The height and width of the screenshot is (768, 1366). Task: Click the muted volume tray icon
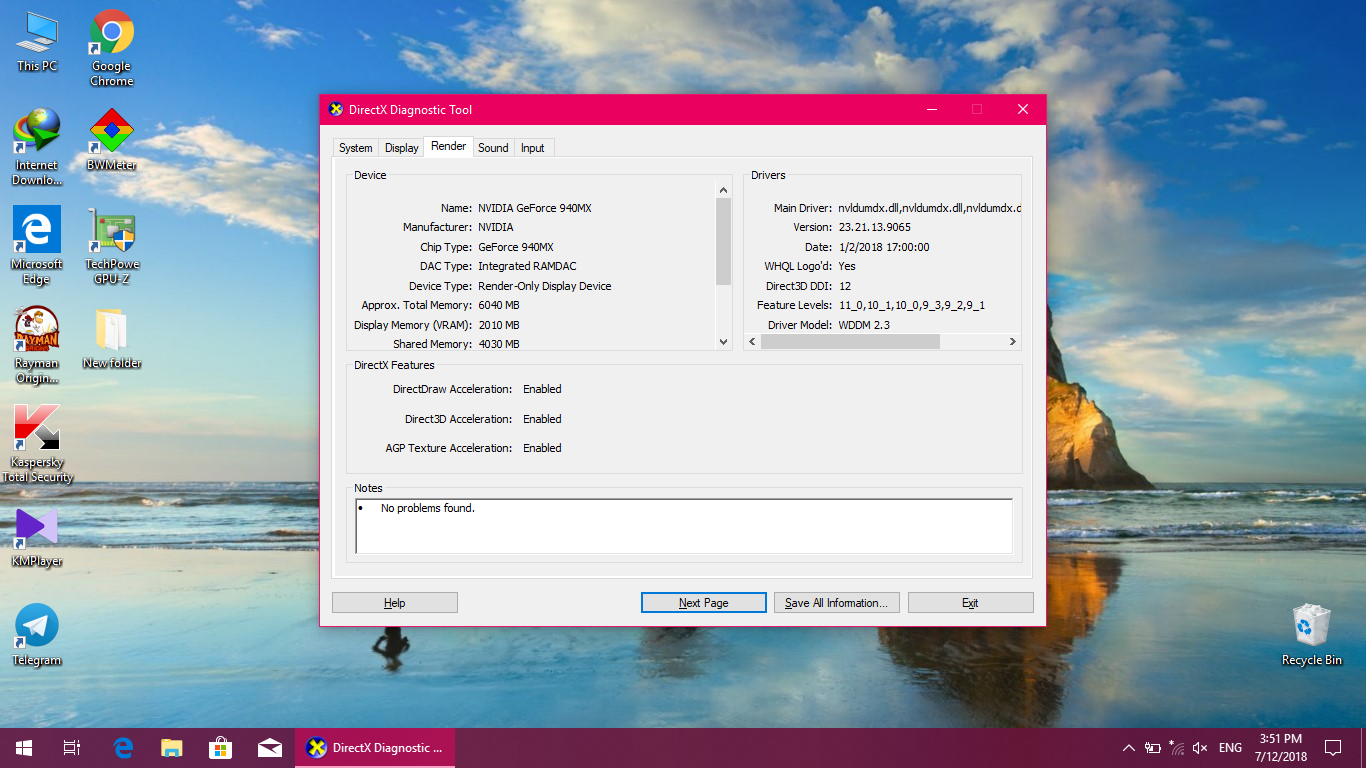click(1200, 748)
